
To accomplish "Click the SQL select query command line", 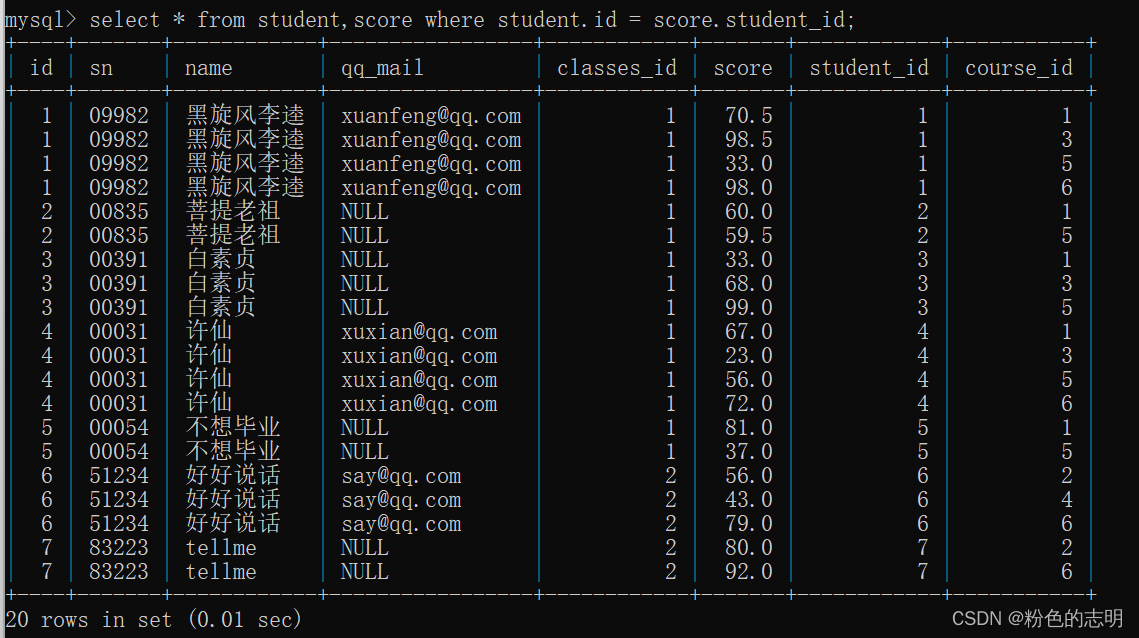I will click(430, 20).
